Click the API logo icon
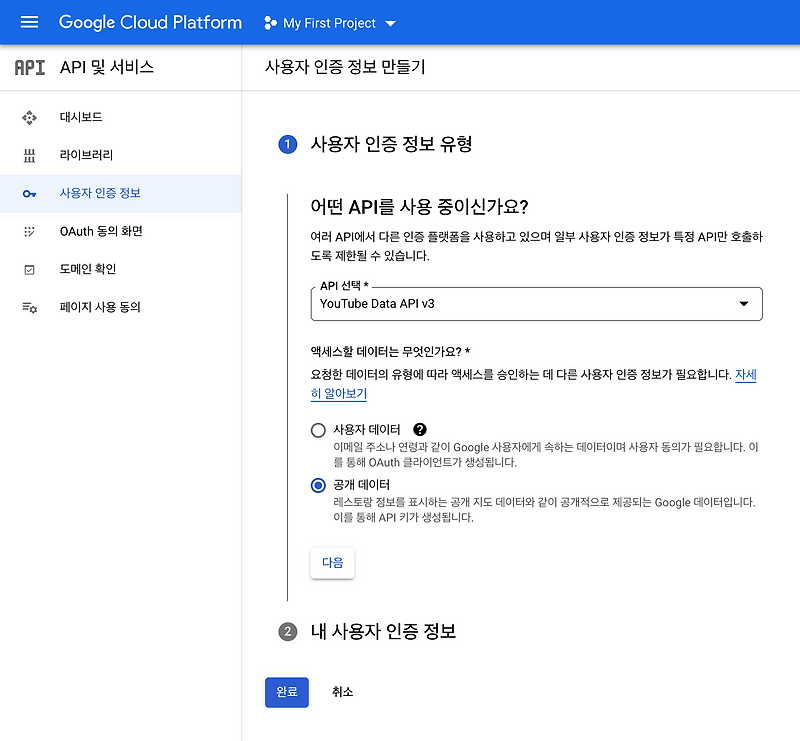 (30, 67)
